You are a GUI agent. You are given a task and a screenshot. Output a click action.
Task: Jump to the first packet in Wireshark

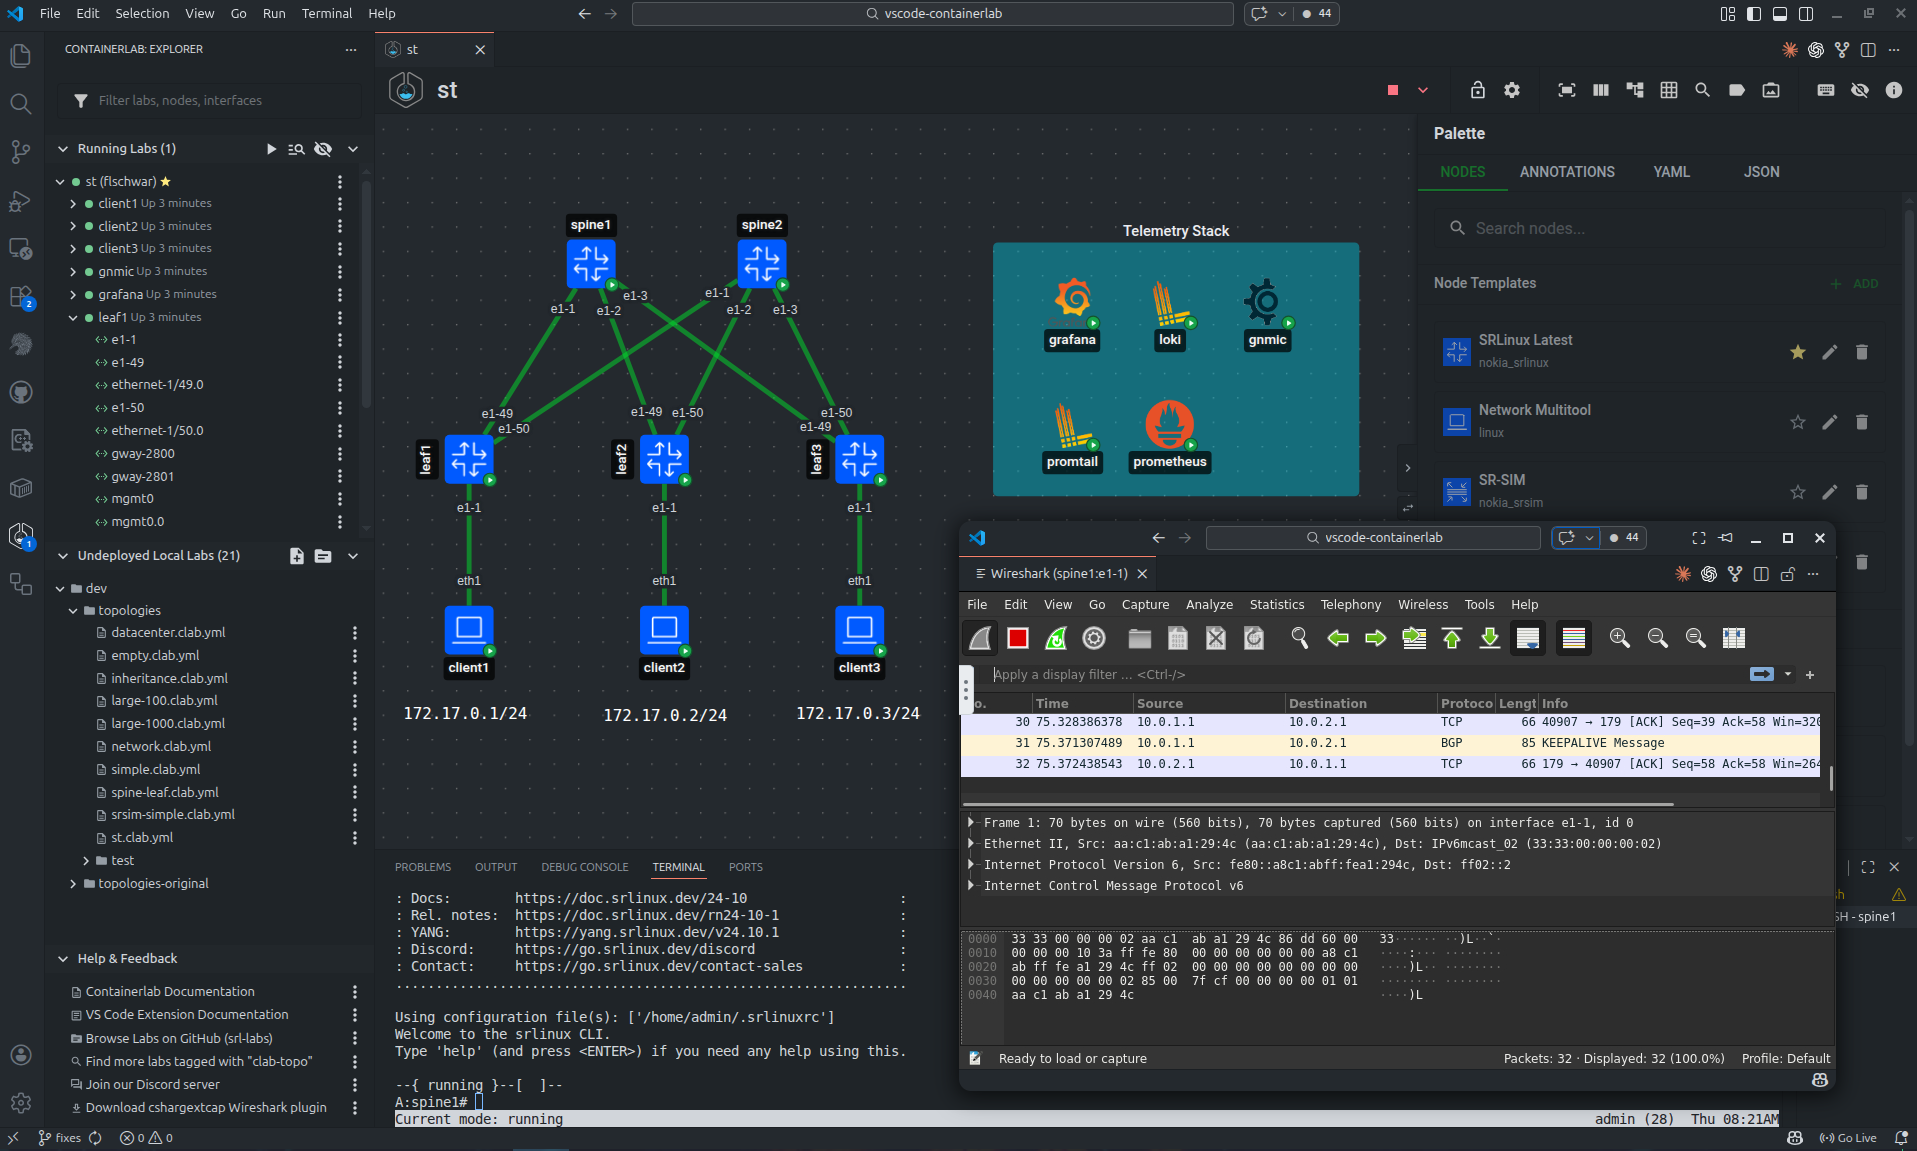click(1452, 638)
